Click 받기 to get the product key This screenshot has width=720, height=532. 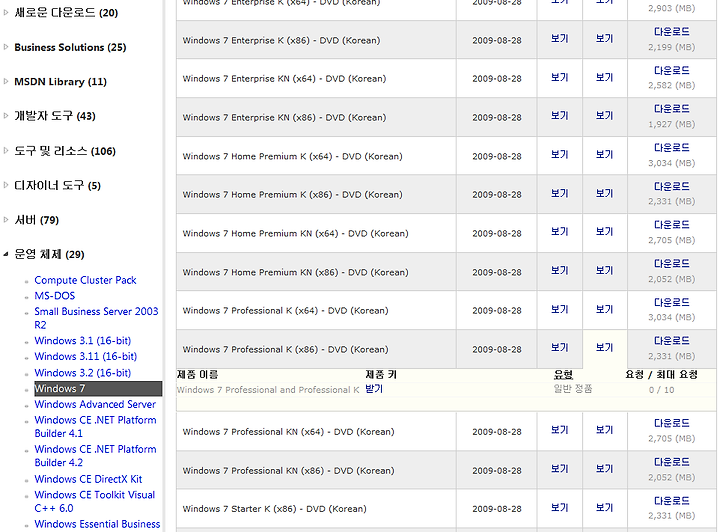pyautogui.click(x=374, y=389)
